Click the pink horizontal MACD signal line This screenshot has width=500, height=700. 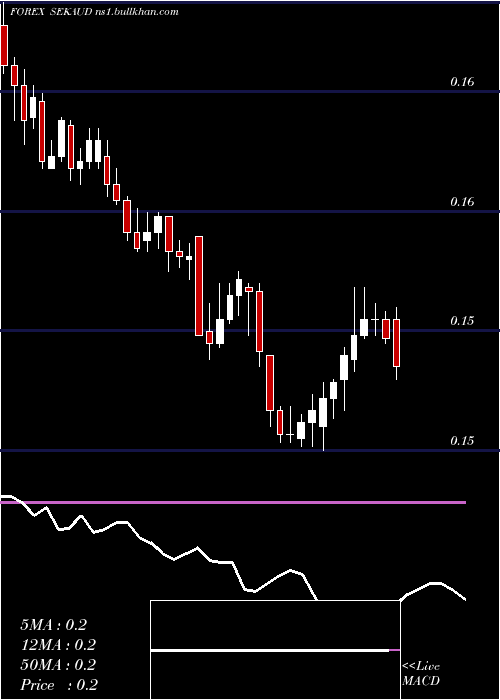click(x=233, y=502)
